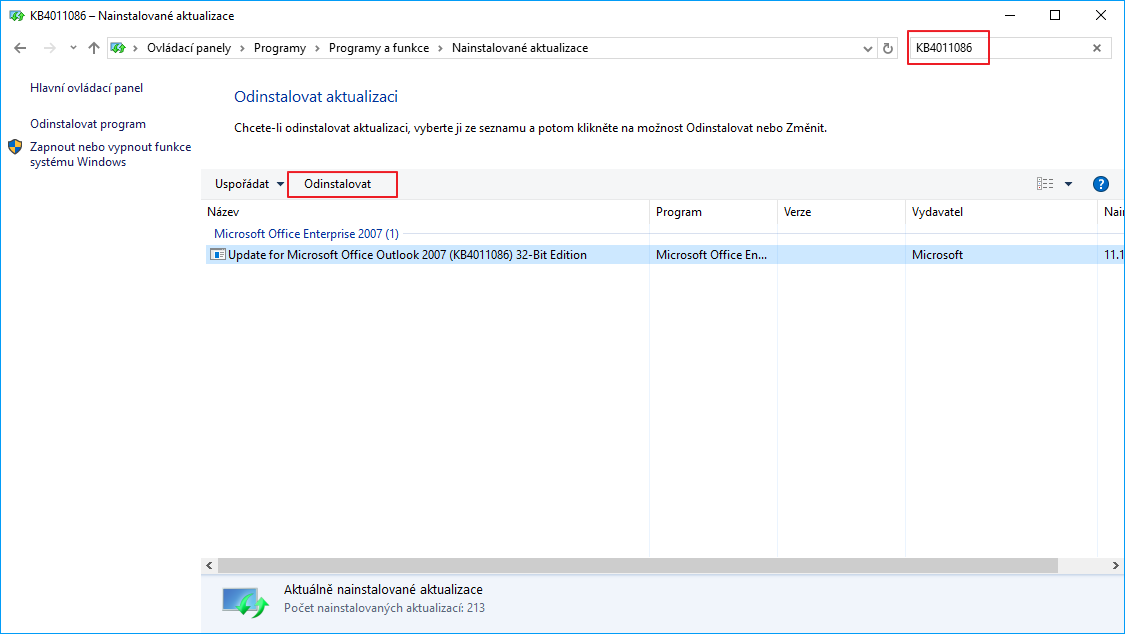The width and height of the screenshot is (1125, 634).
Task: Sort by the Vydavatel column header
Action: click(1002, 212)
